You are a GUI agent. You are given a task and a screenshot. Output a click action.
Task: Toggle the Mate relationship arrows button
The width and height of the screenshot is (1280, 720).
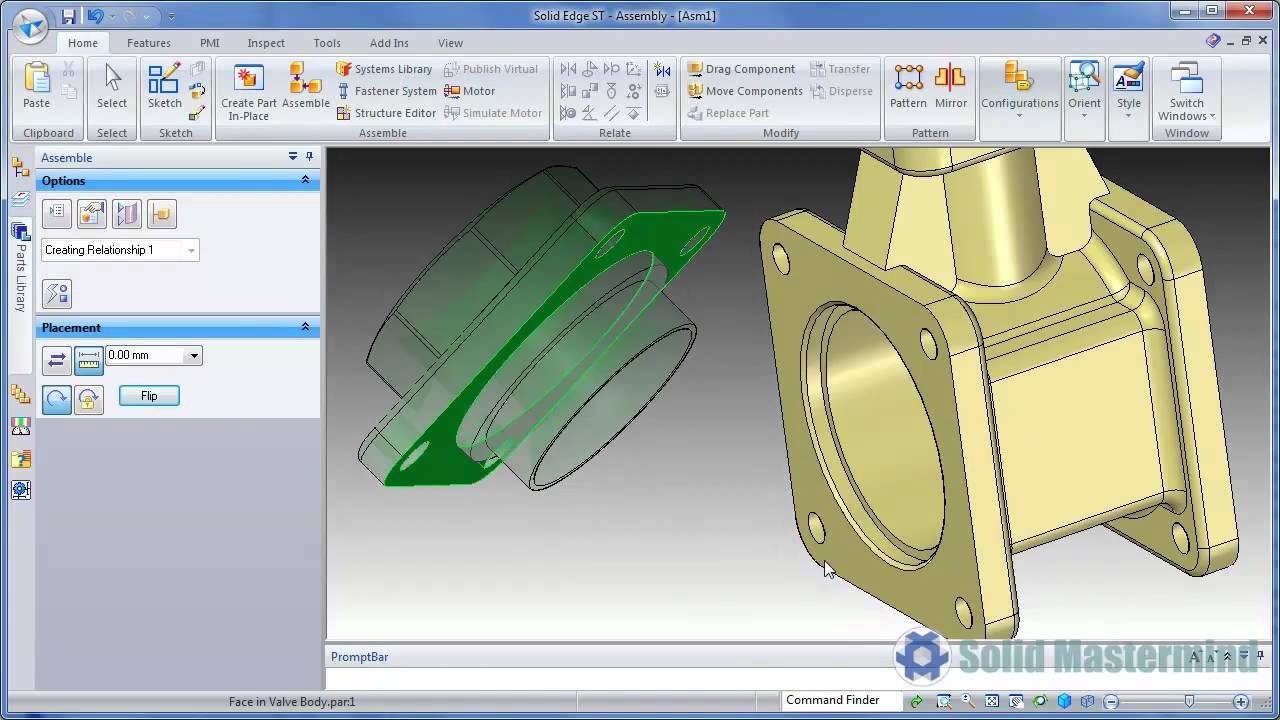click(57, 360)
